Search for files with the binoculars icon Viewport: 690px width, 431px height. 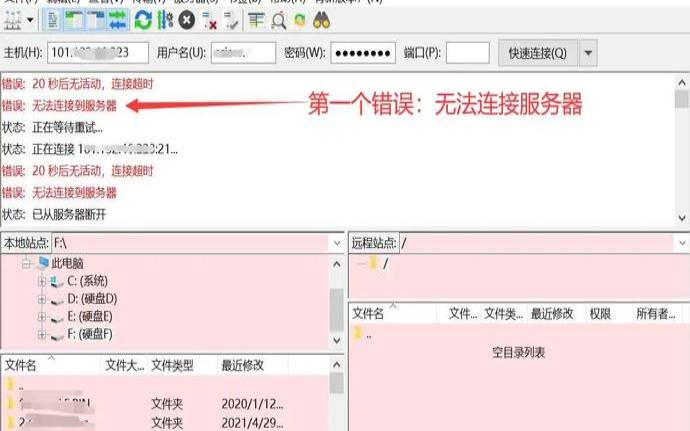322,20
